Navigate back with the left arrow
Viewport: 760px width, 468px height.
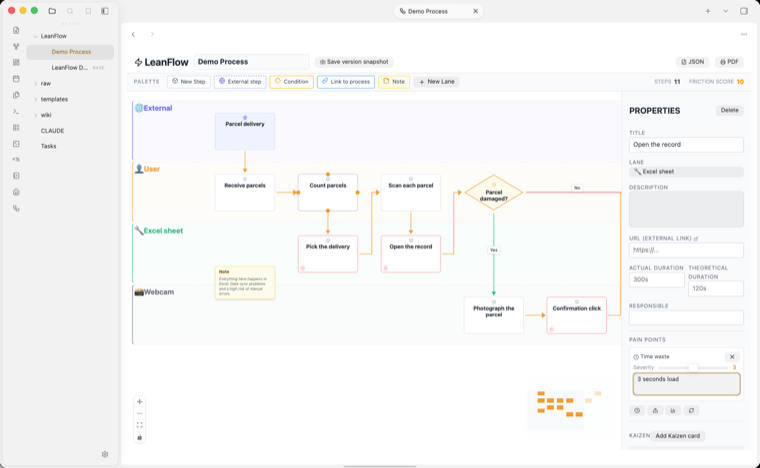(133, 34)
